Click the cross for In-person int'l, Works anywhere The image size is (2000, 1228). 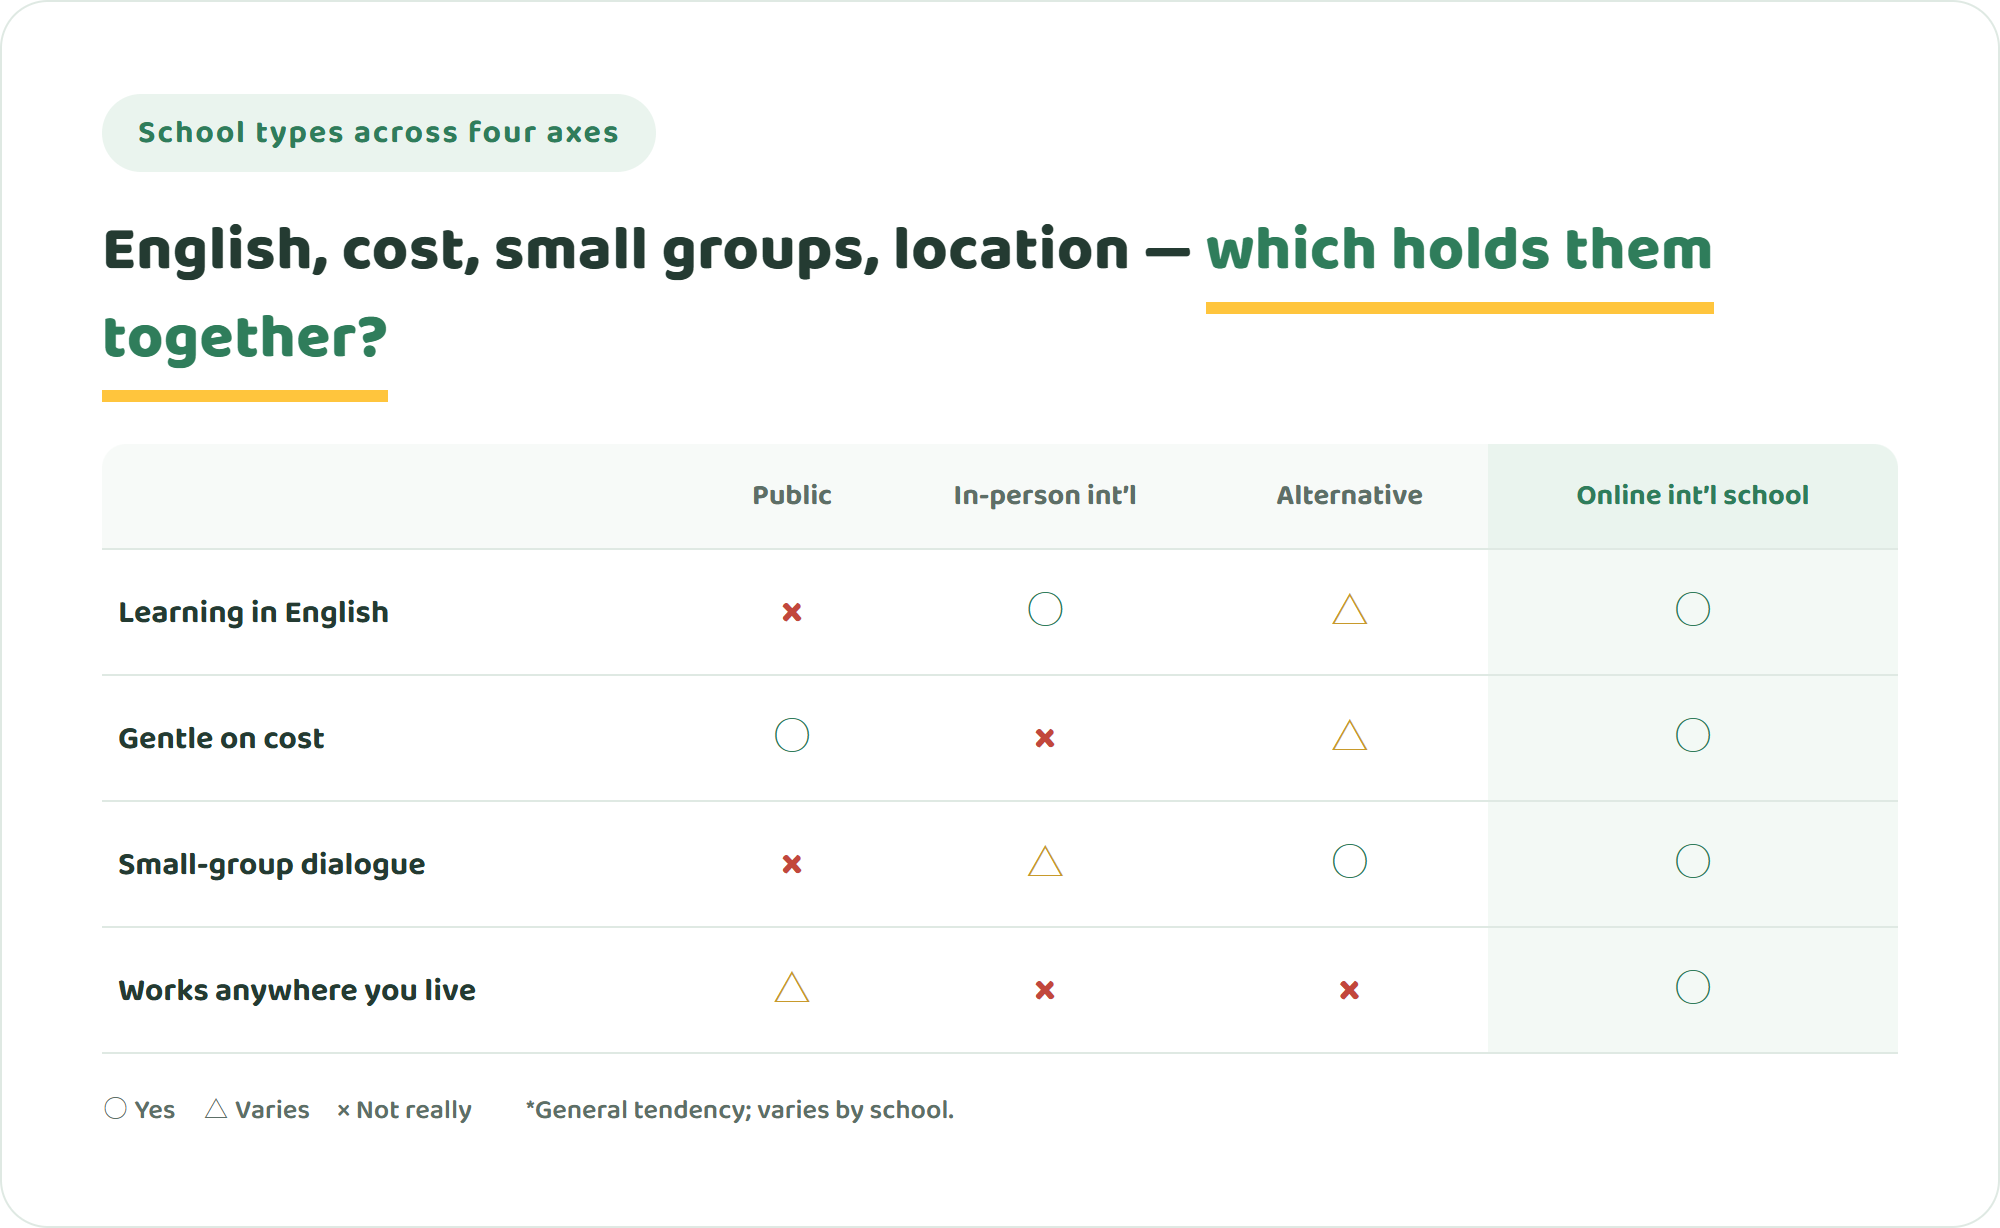[x=1045, y=990]
